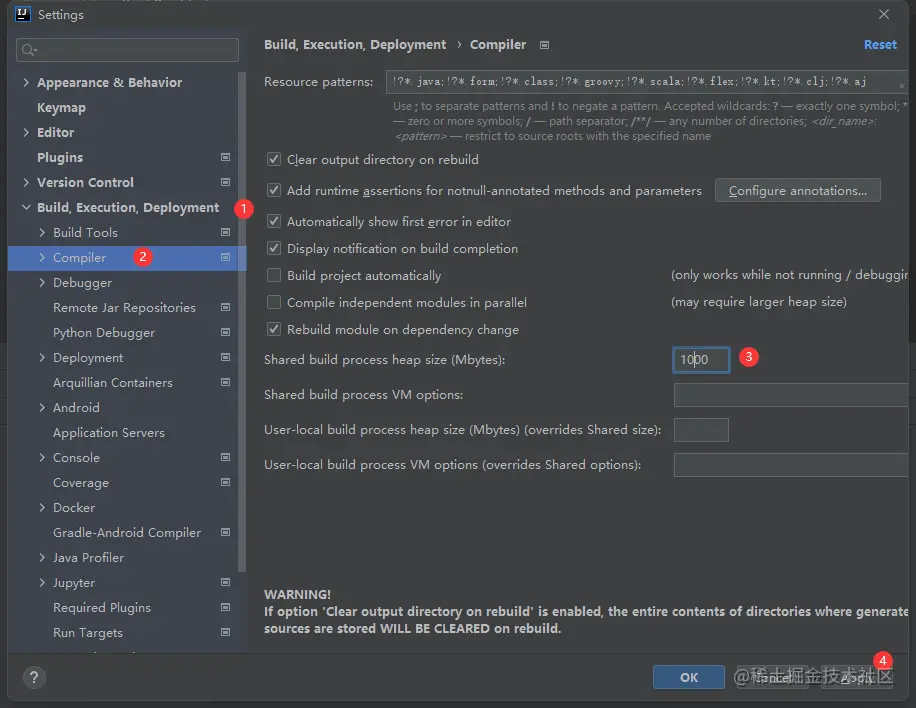Open the Plugins settings page

(x=60, y=157)
